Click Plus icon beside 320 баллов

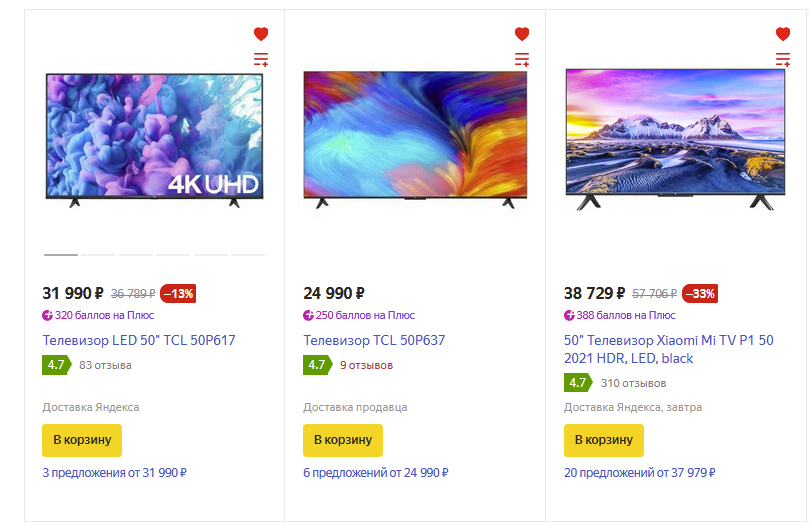point(47,315)
